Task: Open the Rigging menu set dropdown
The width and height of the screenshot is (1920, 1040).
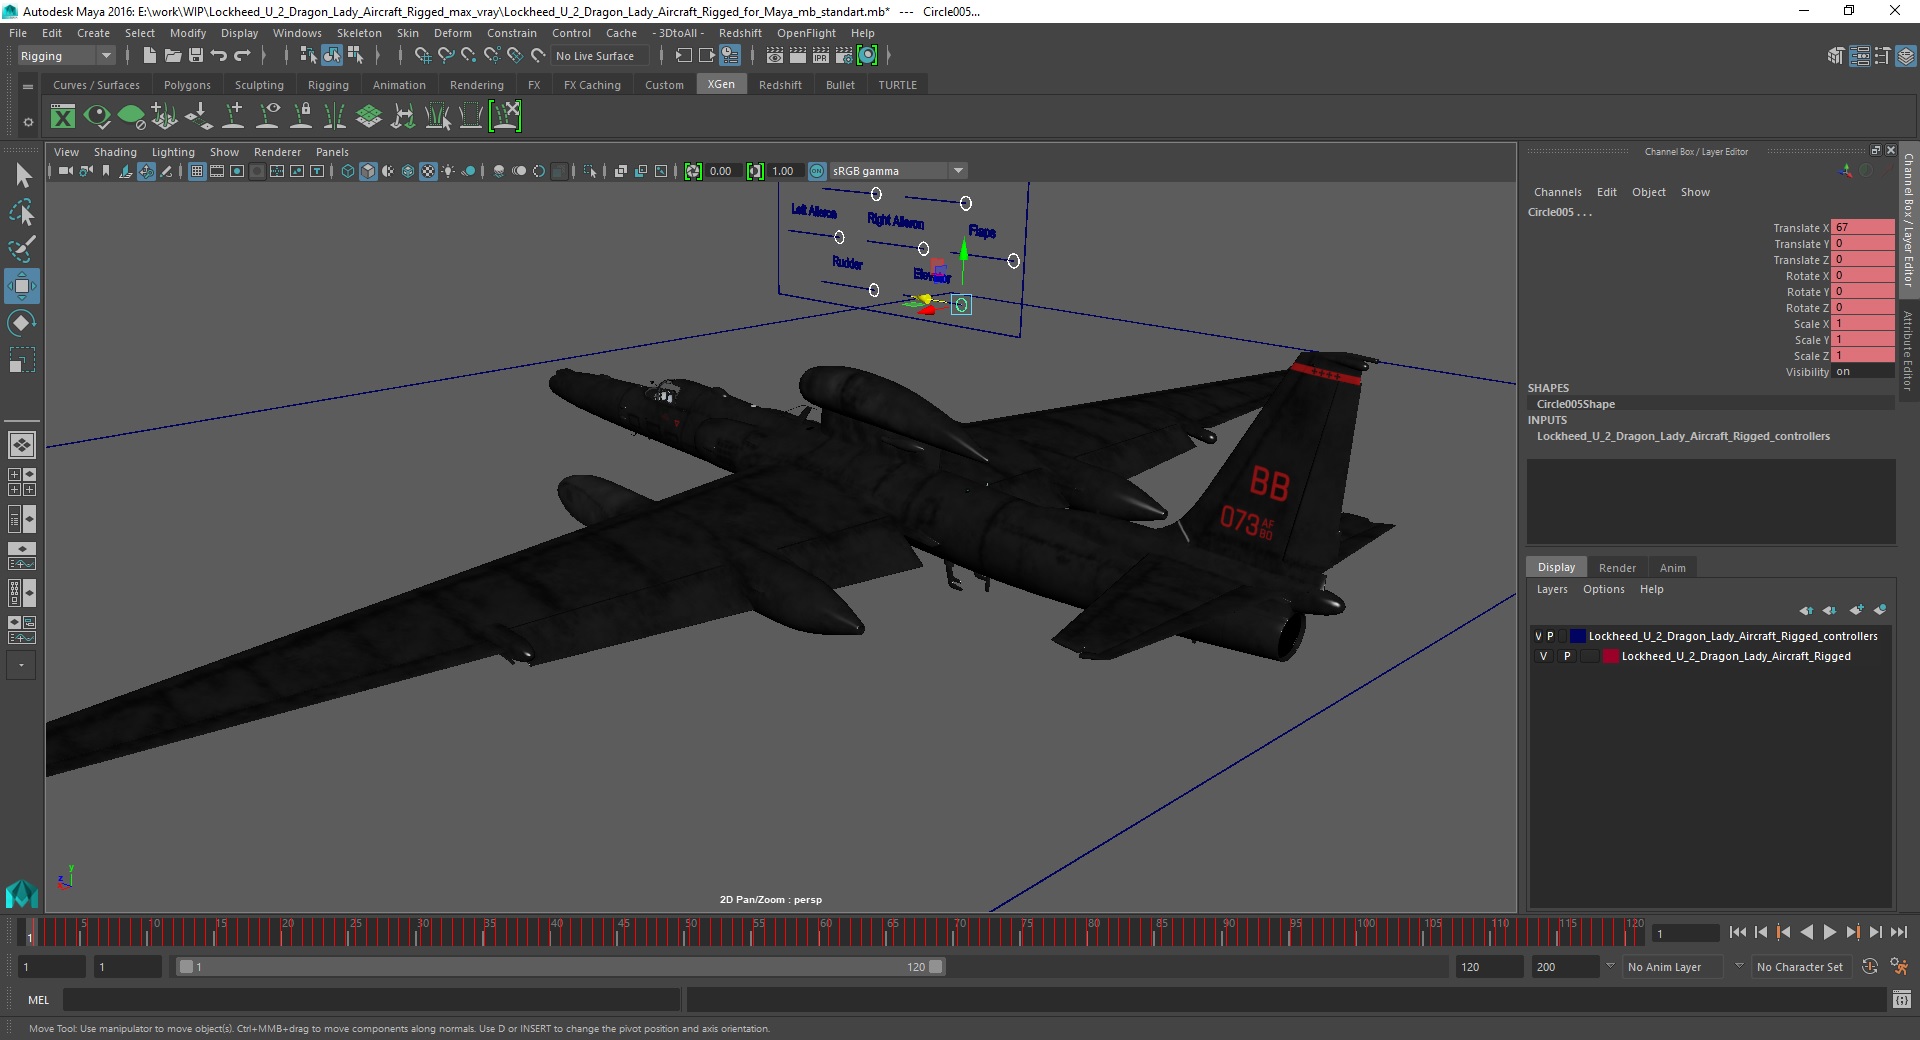Action: tap(66, 56)
